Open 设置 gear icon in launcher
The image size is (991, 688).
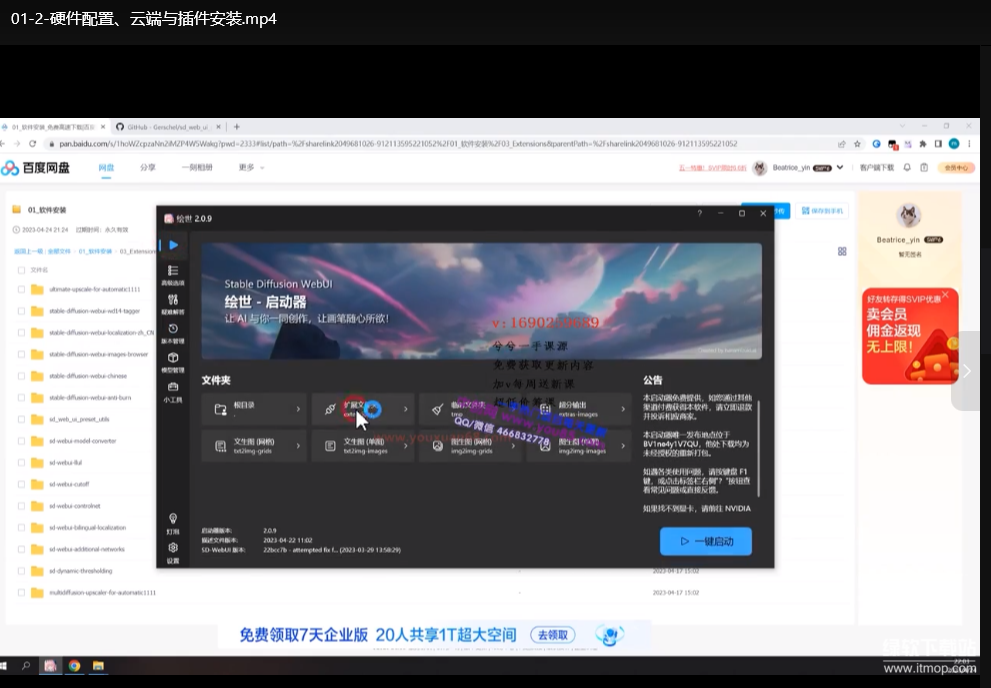coord(173,552)
